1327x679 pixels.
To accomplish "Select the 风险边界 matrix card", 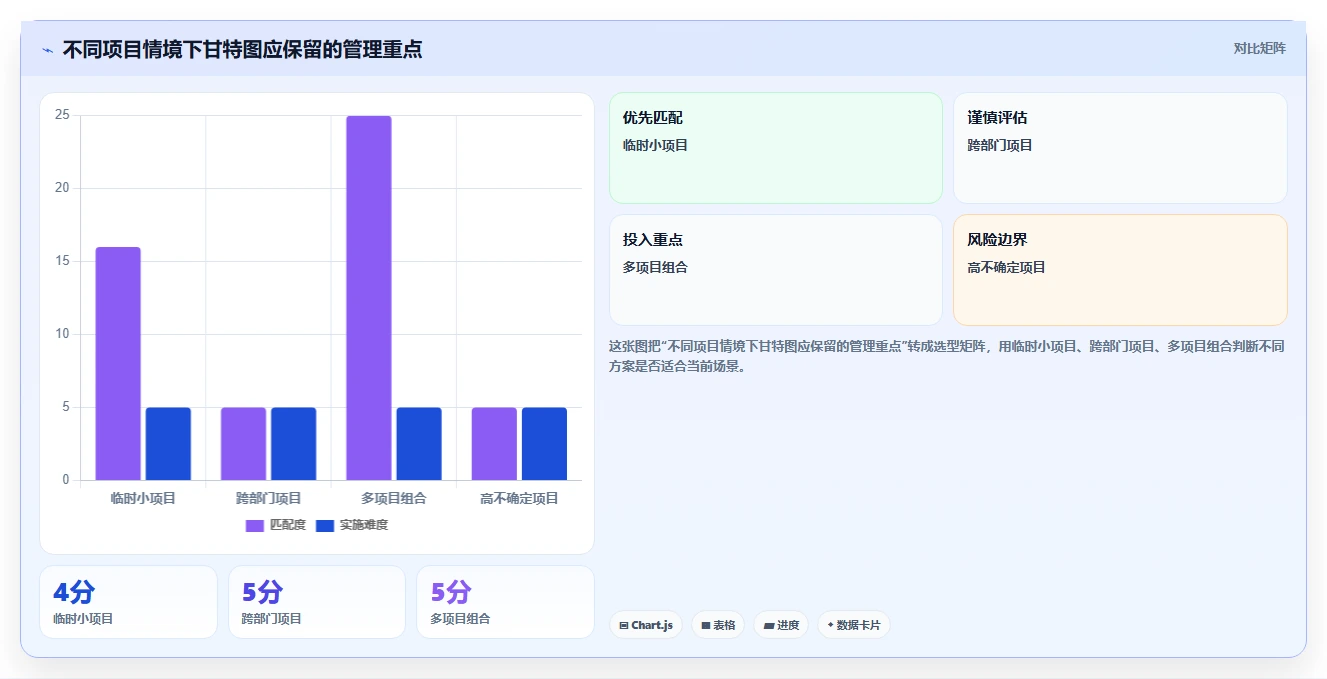I will pyautogui.click(x=1120, y=270).
